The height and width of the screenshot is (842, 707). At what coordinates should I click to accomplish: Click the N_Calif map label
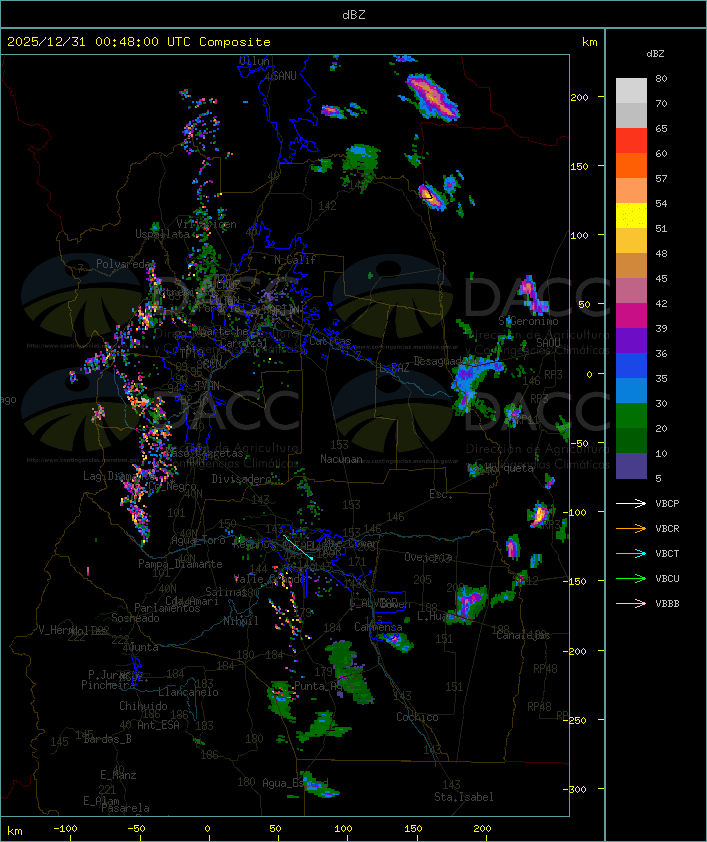(x=295, y=260)
